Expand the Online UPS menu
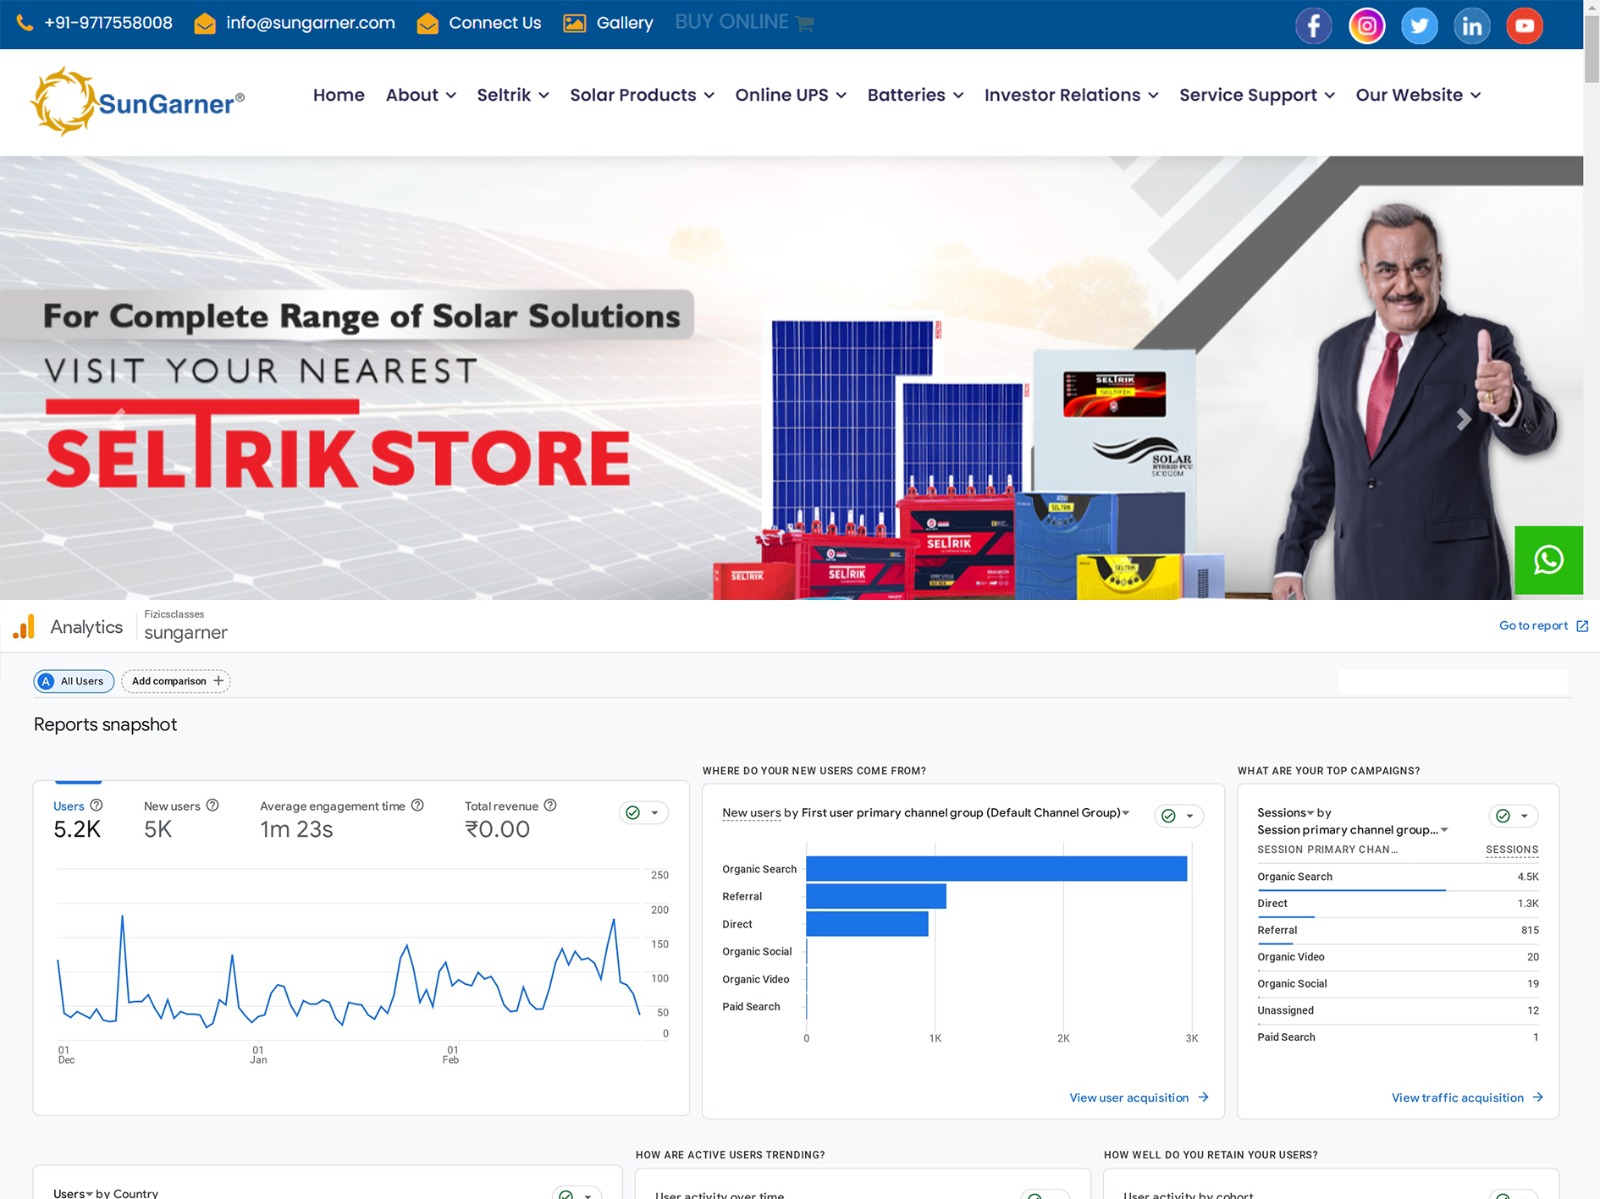 pyautogui.click(x=791, y=95)
